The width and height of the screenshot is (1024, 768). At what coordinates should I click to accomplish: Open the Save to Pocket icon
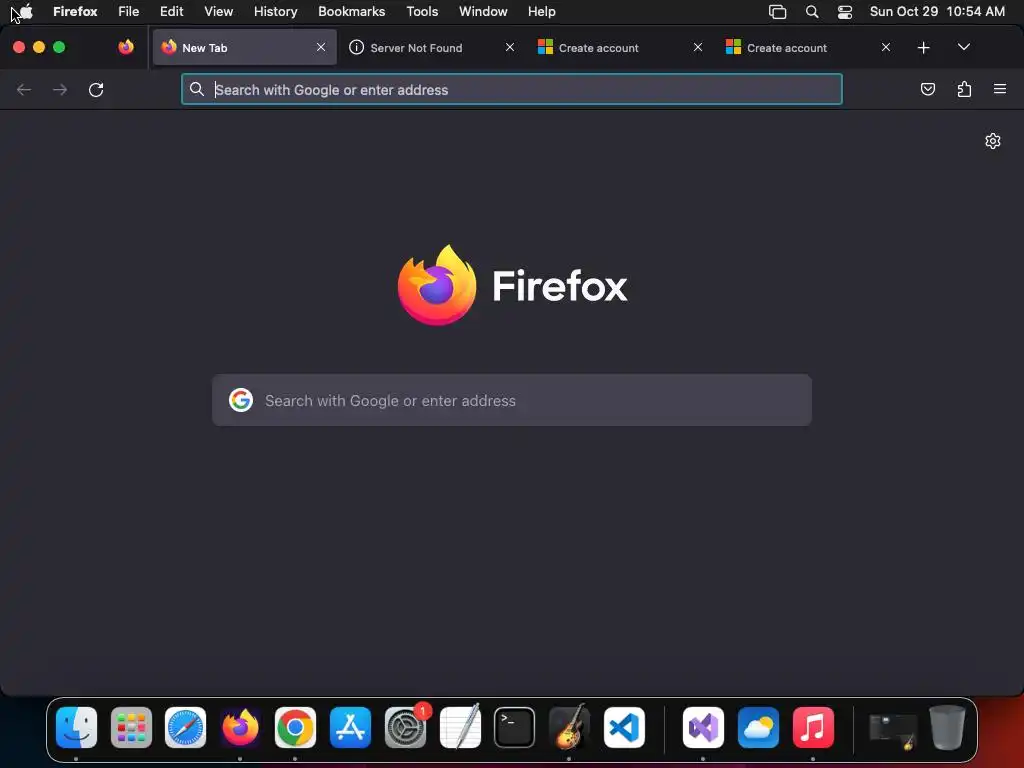pyautogui.click(x=927, y=89)
